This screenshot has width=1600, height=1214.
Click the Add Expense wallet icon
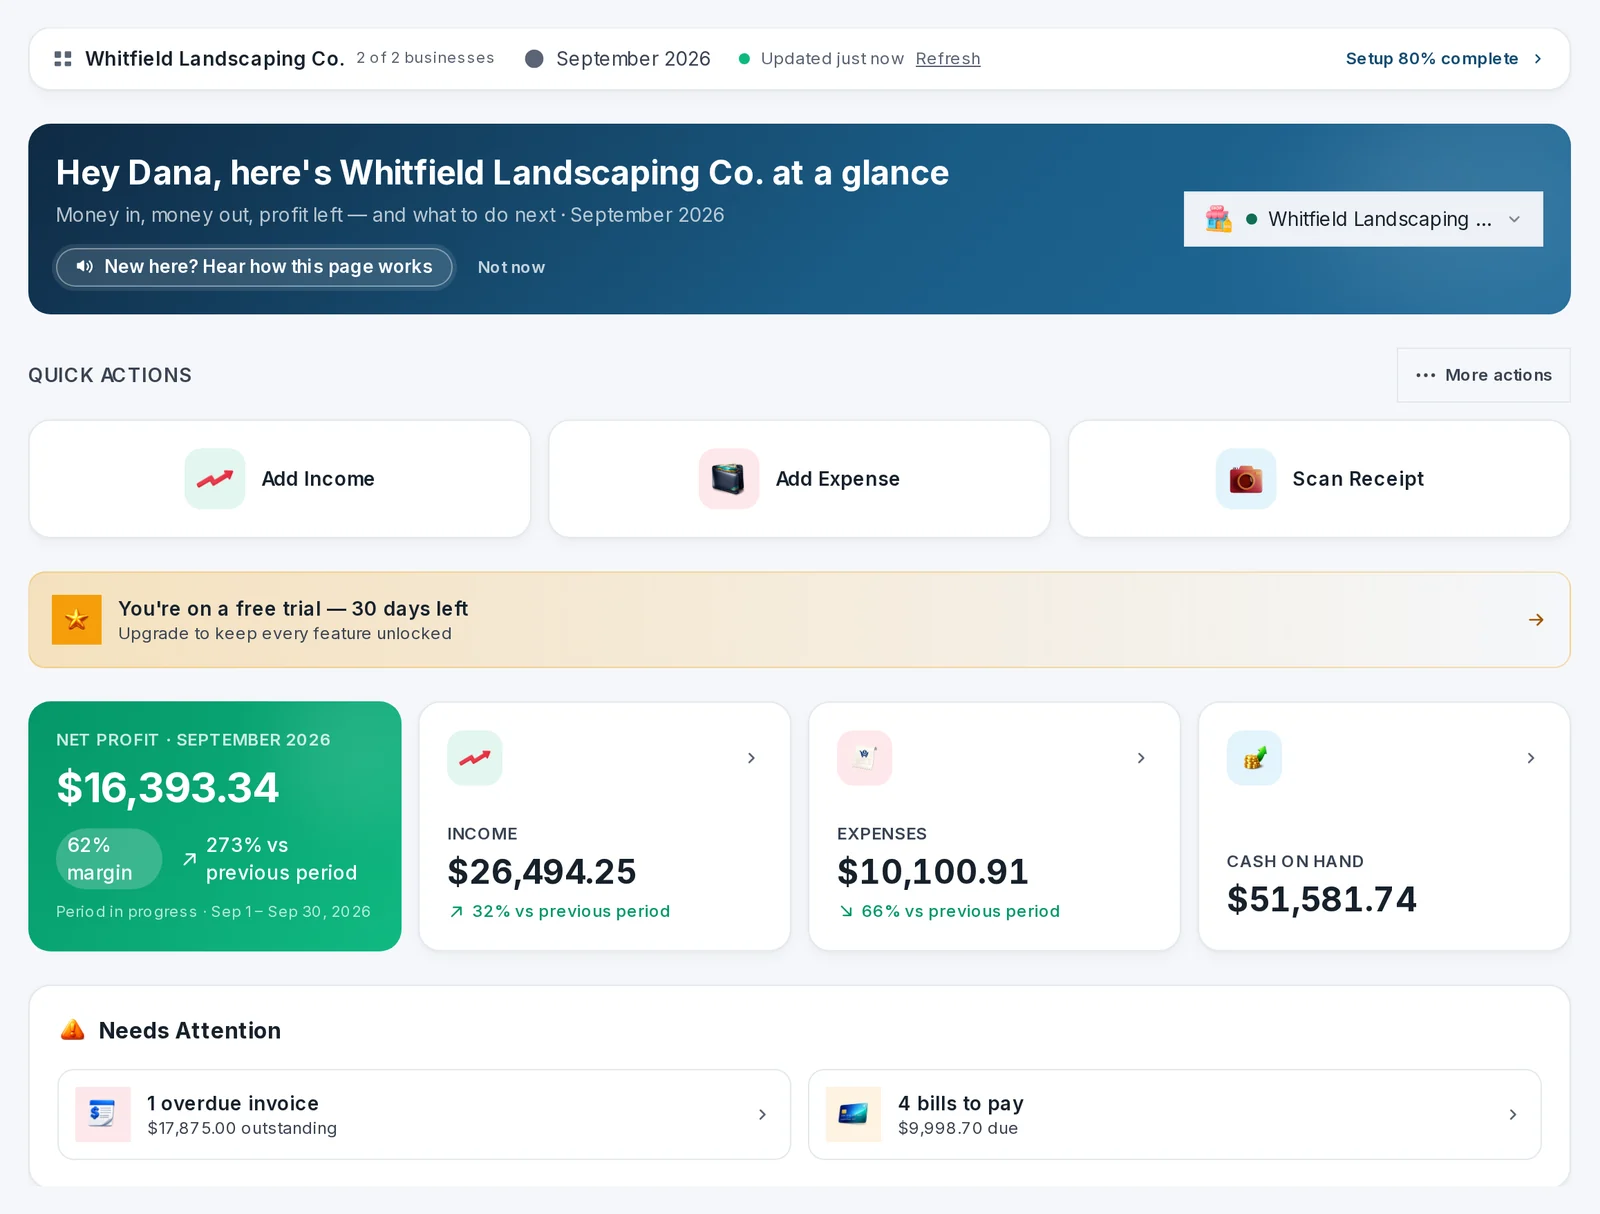tap(729, 479)
